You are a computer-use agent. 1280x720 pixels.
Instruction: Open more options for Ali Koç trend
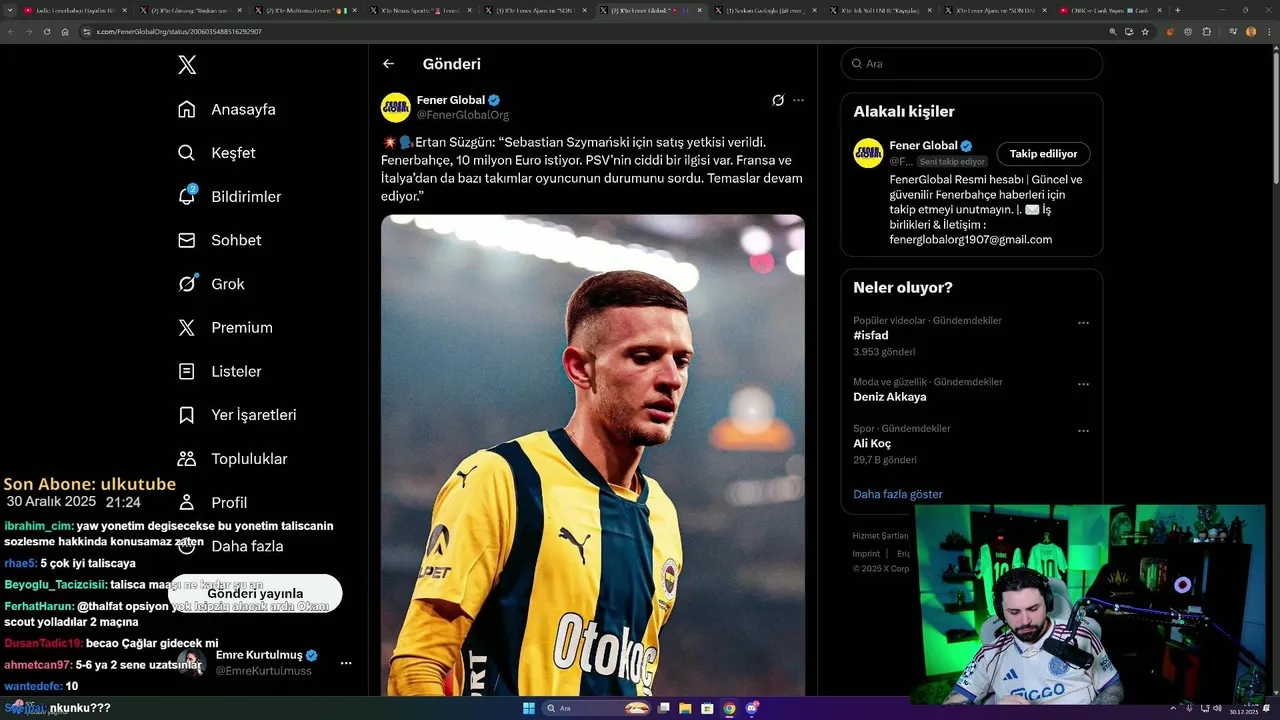pyautogui.click(x=1083, y=431)
